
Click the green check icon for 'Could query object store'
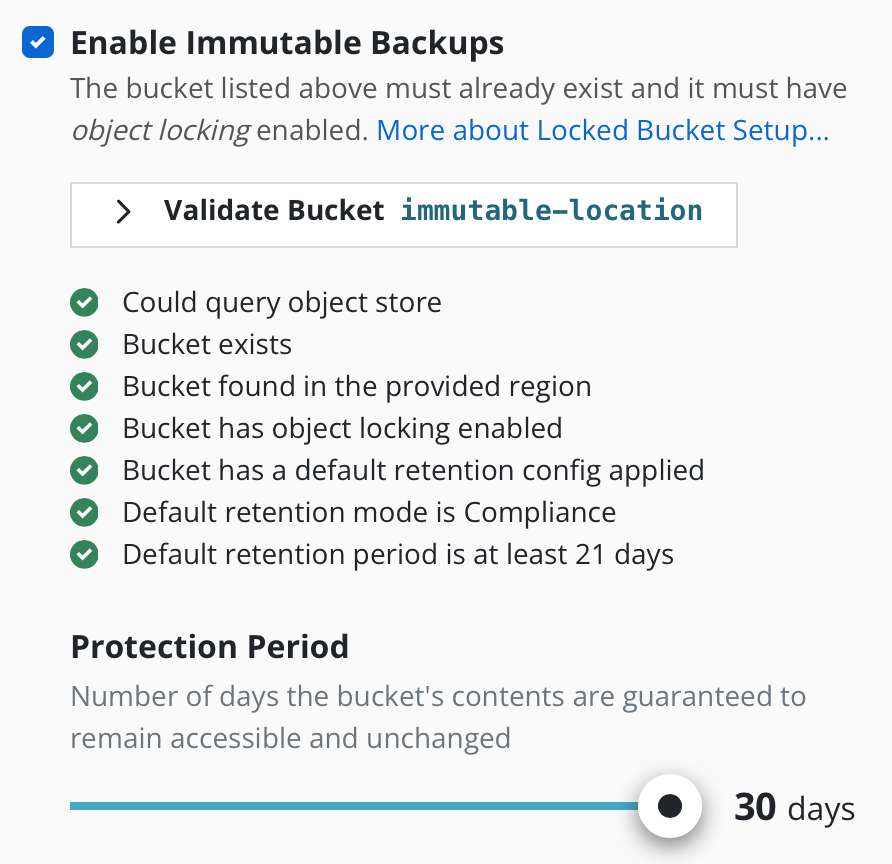pos(85,302)
